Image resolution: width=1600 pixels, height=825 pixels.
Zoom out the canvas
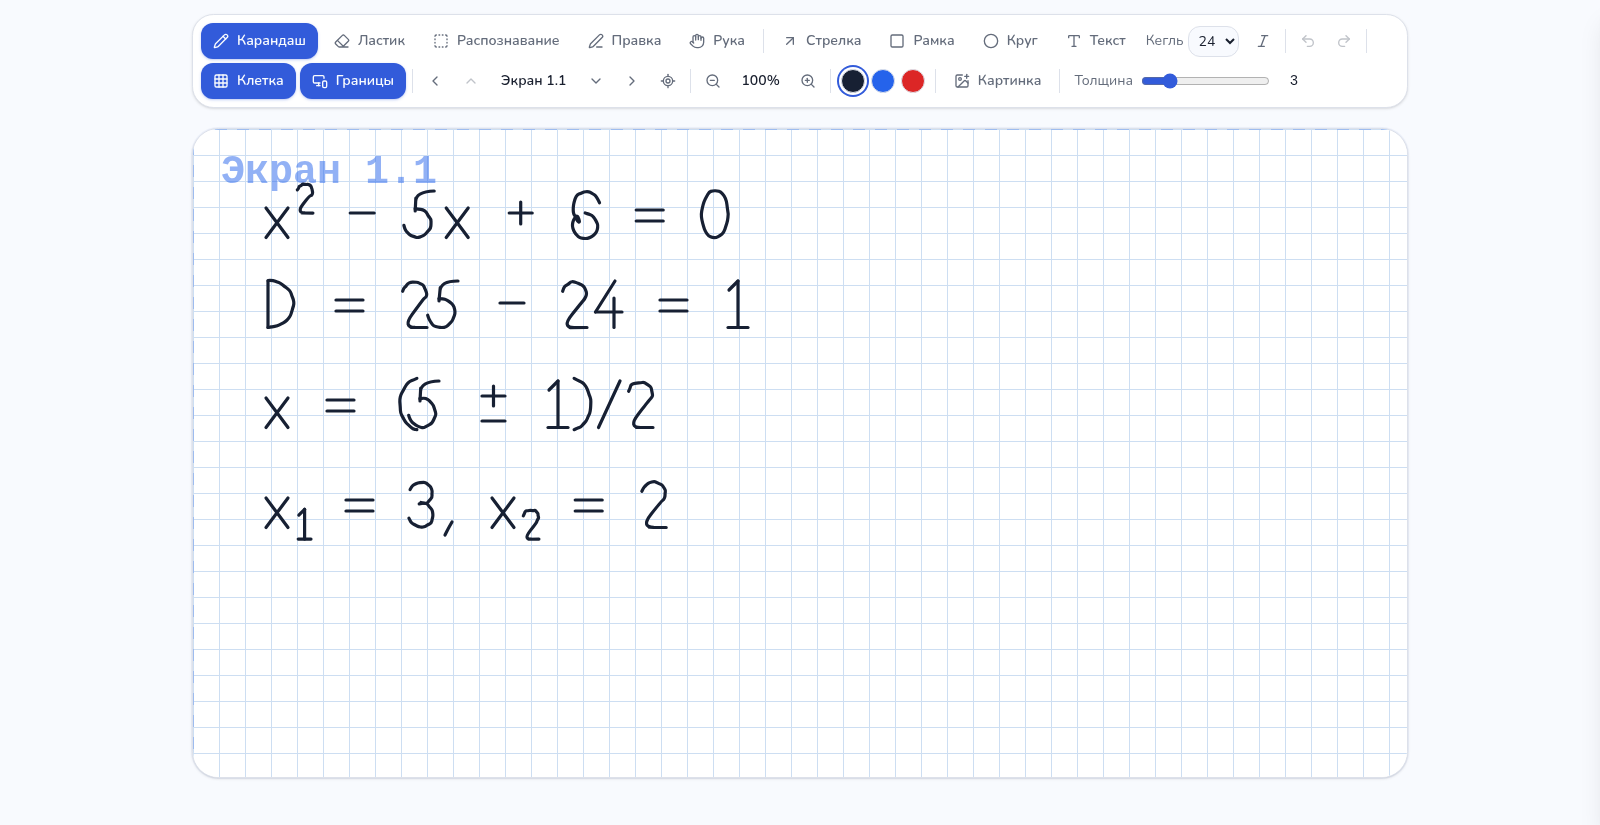coord(713,81)
